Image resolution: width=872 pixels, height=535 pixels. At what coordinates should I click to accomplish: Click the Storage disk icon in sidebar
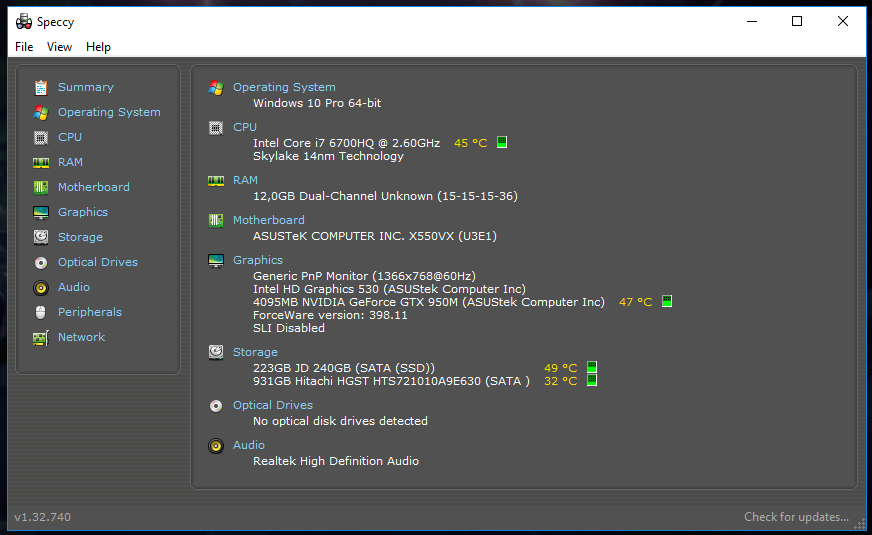[x=41, y=237]
